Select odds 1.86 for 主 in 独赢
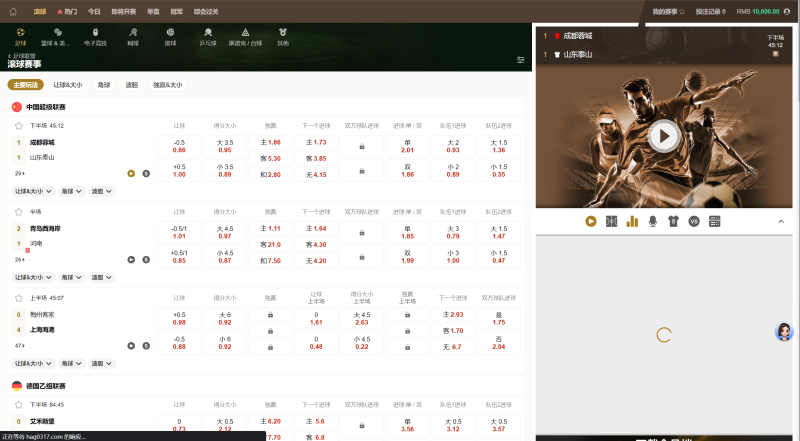The height and width of the screenshot is (441, 800). (x=271, y=143)
